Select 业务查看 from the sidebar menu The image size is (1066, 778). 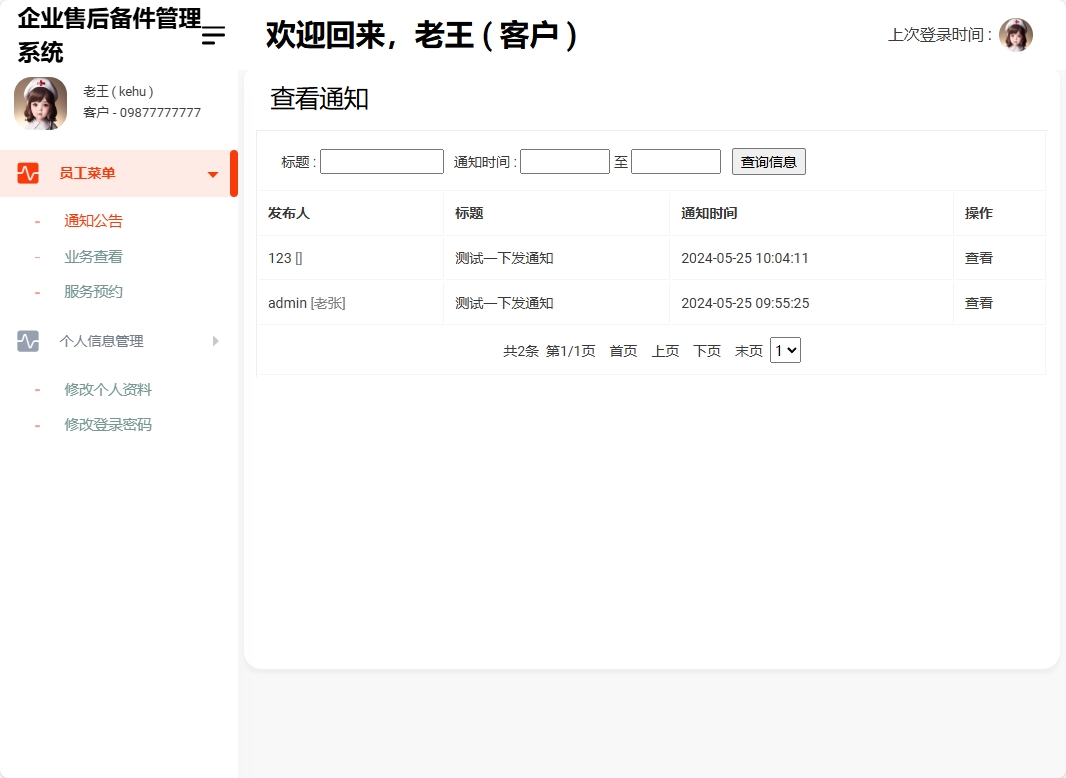[93, 255]
